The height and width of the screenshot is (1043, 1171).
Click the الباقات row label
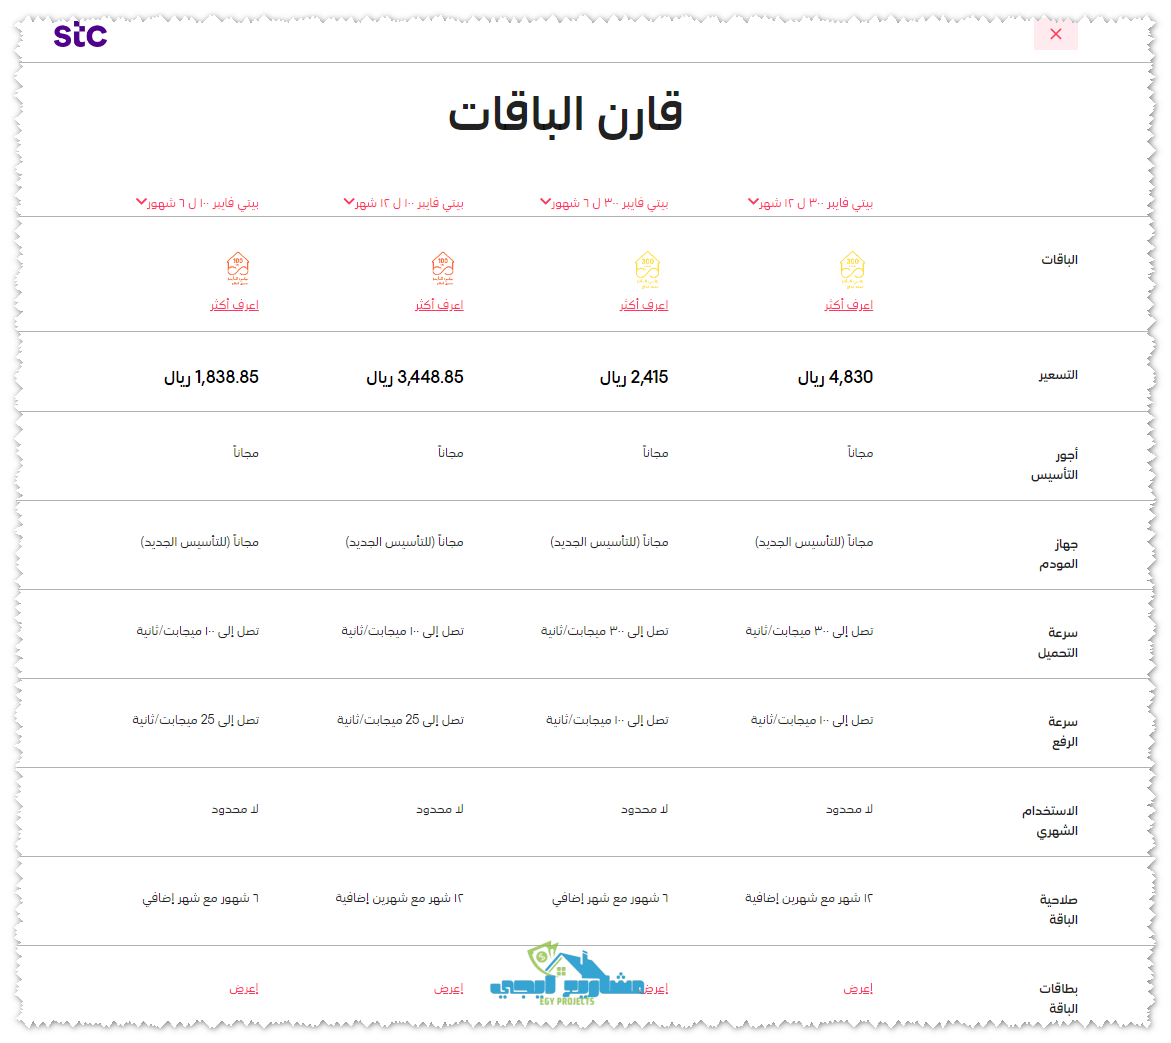1059,259
